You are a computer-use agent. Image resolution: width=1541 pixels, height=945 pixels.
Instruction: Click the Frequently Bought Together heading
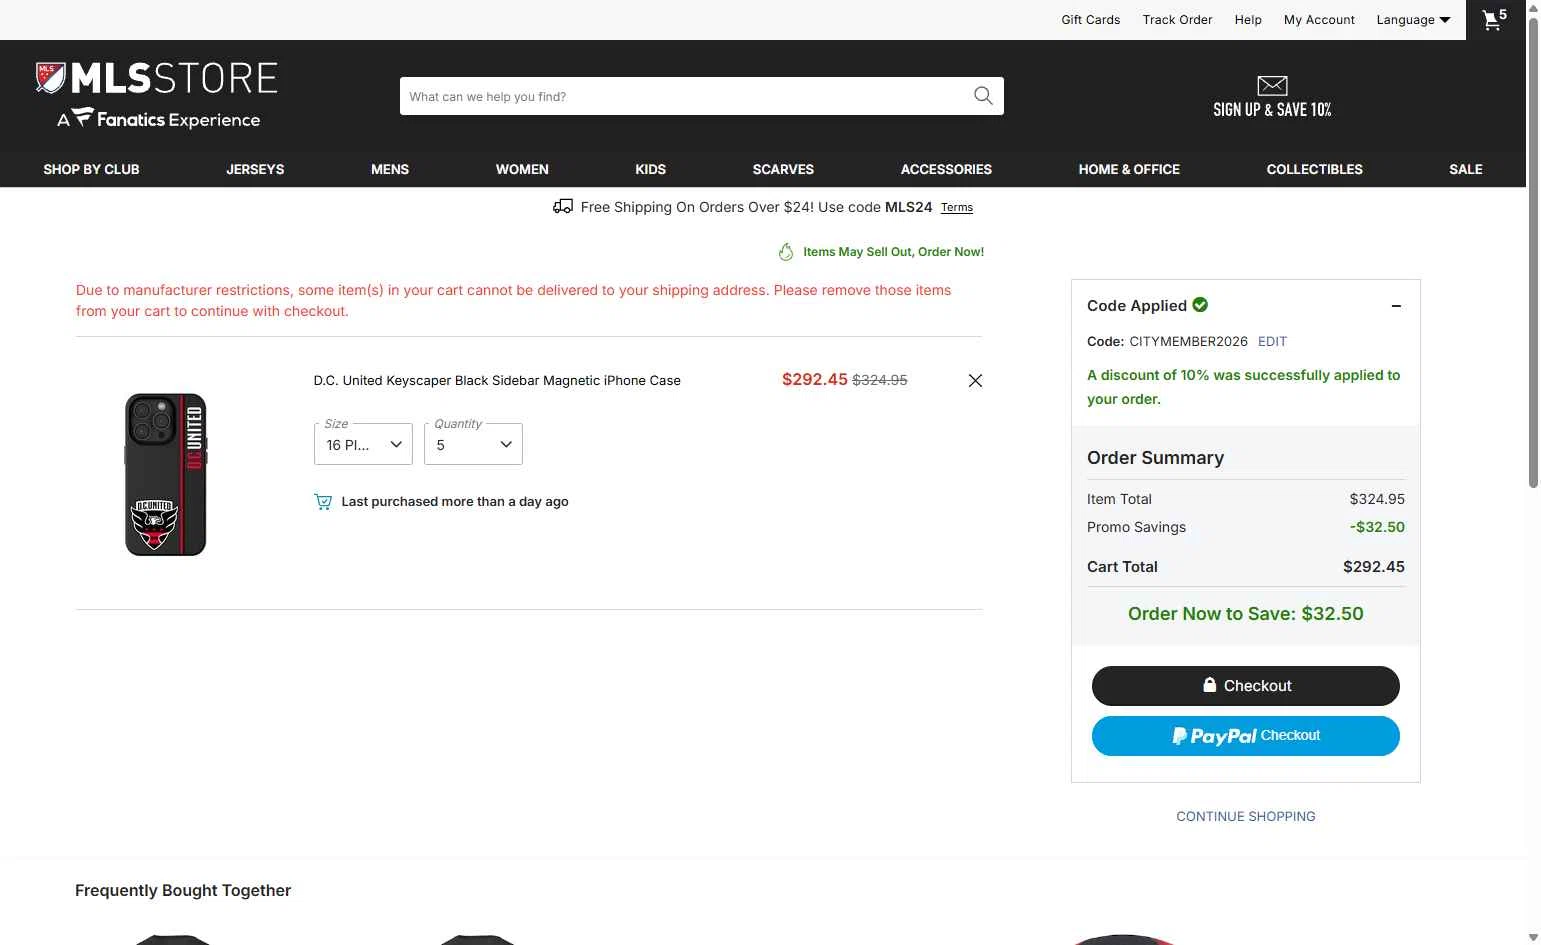coord(183,890)
